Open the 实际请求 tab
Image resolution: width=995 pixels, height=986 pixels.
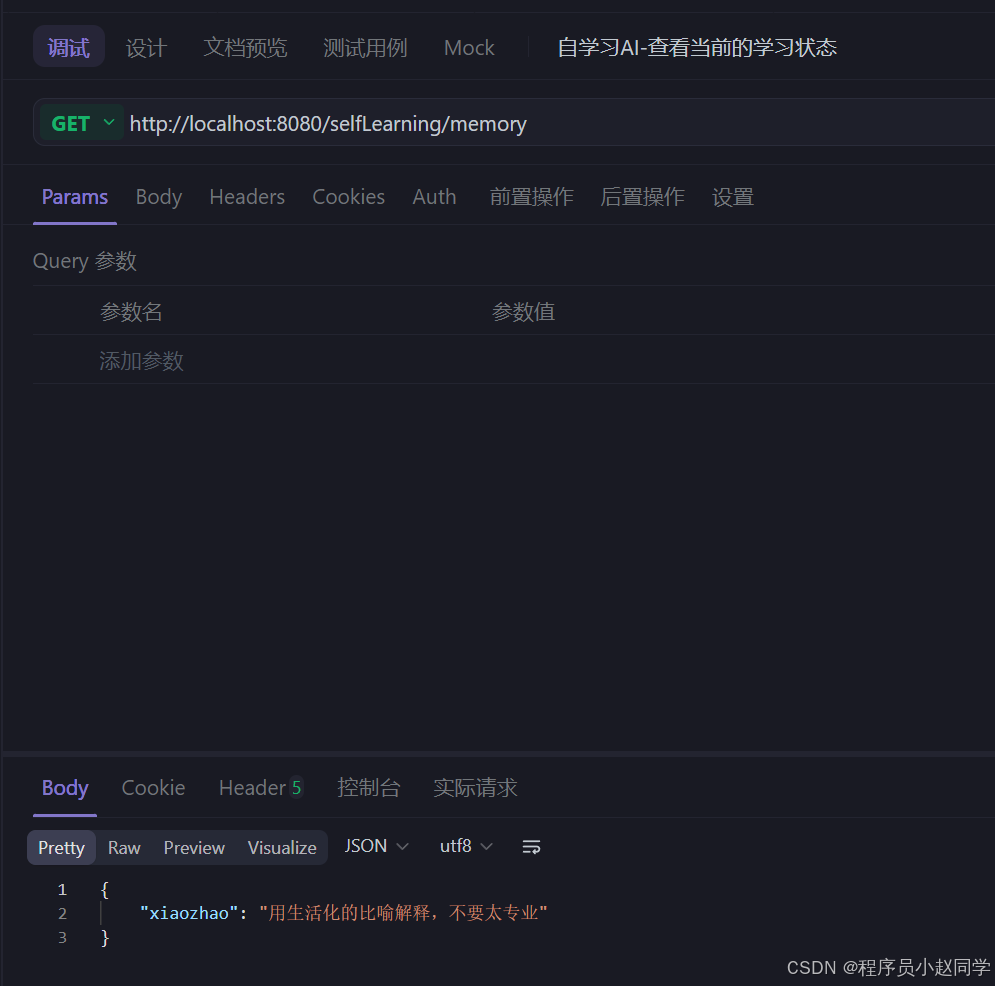point(475,787)
